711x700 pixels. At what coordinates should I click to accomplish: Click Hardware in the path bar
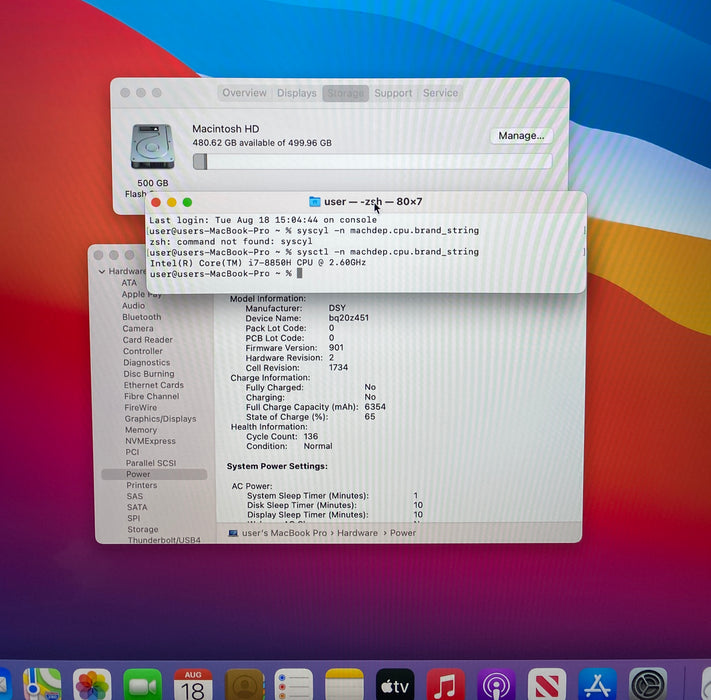point(357,533)
